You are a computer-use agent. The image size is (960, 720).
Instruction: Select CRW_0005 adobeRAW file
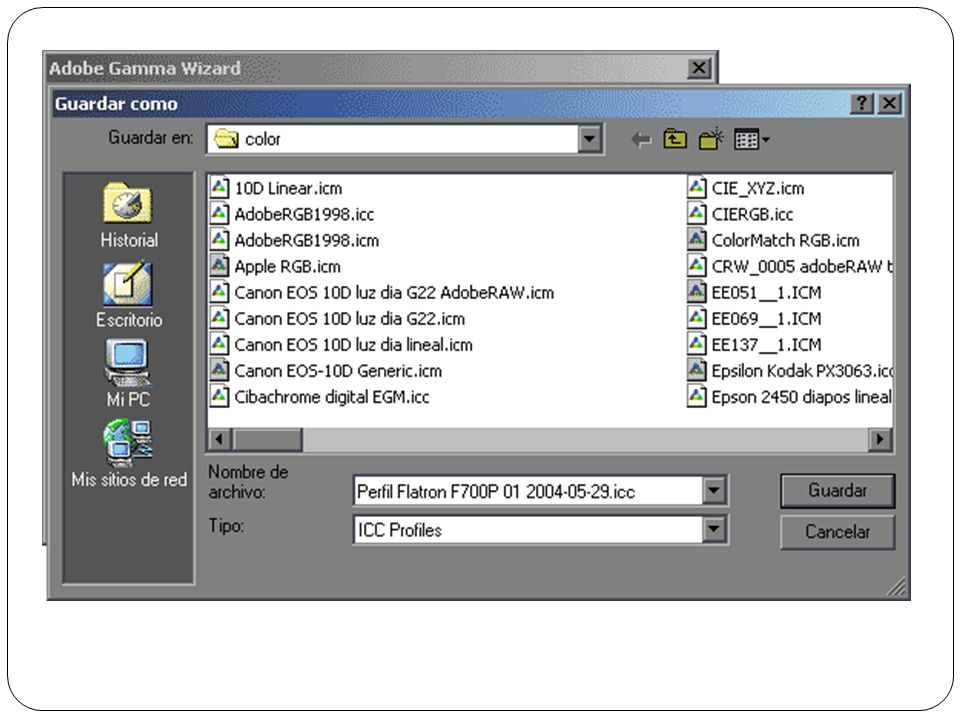click(x=801, y=266)
